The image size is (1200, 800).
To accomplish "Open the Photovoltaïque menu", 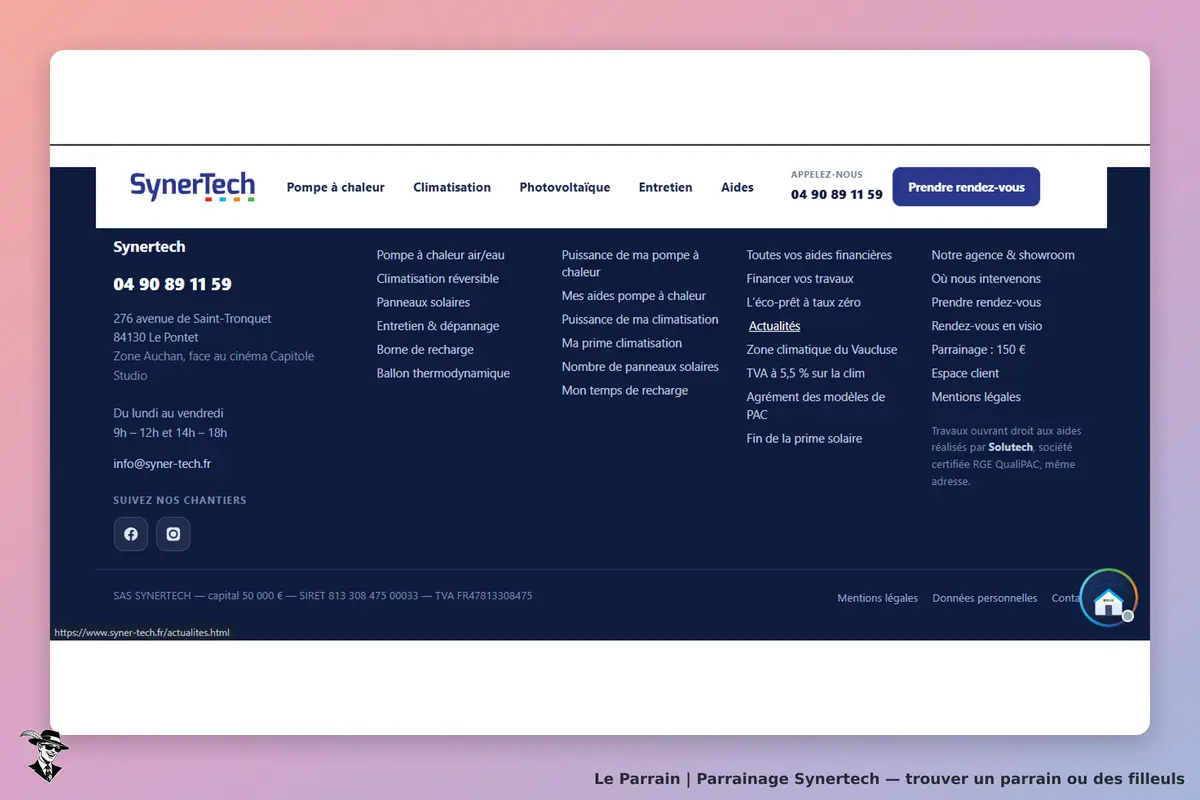I will [565, 187].
